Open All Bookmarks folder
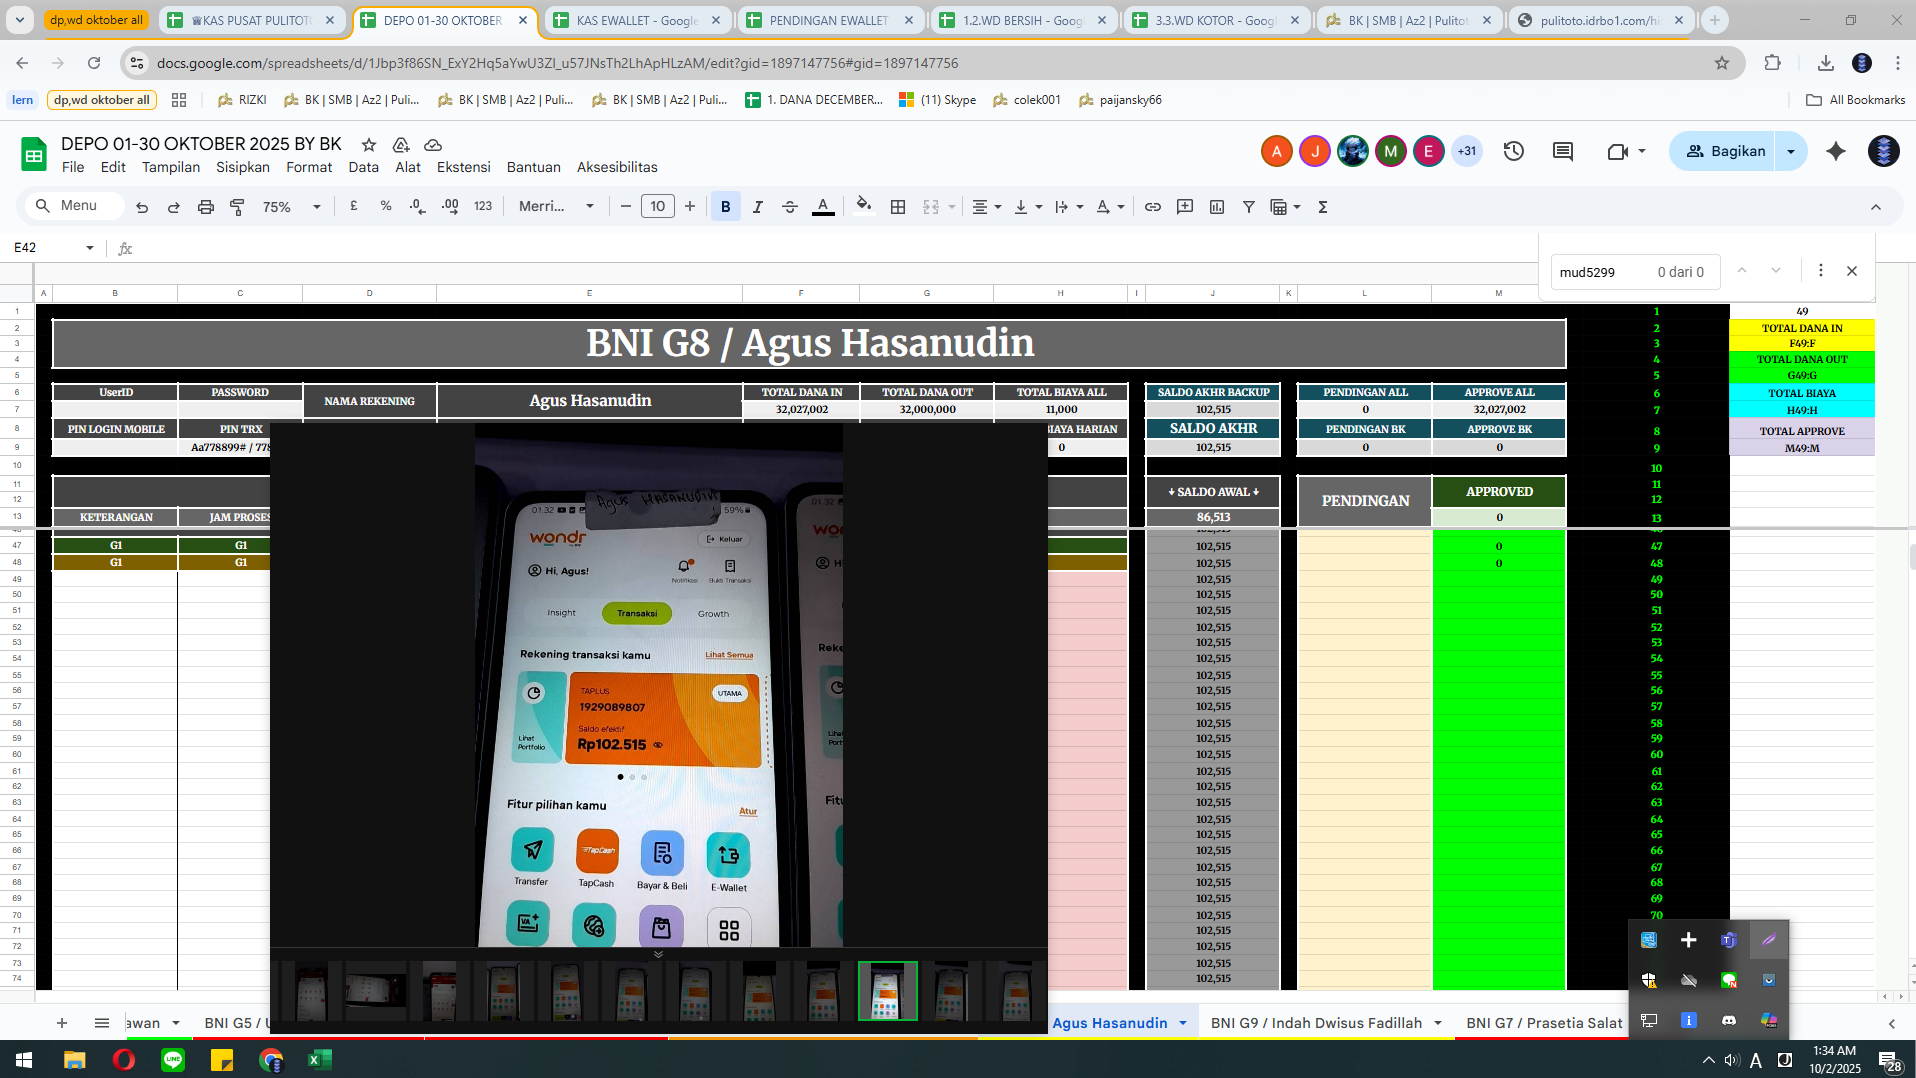Viewport: 1916px width, 1078px height. coord(1856,100)
